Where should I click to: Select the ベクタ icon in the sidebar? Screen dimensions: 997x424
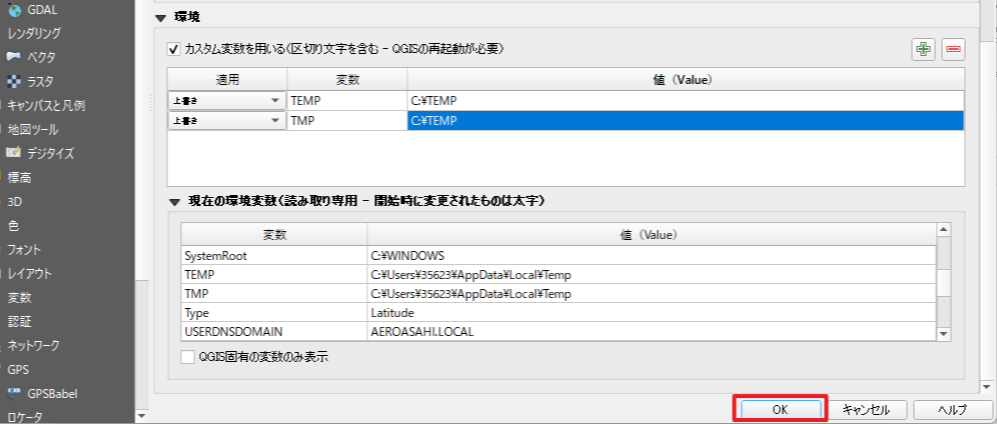pos(15,57)
